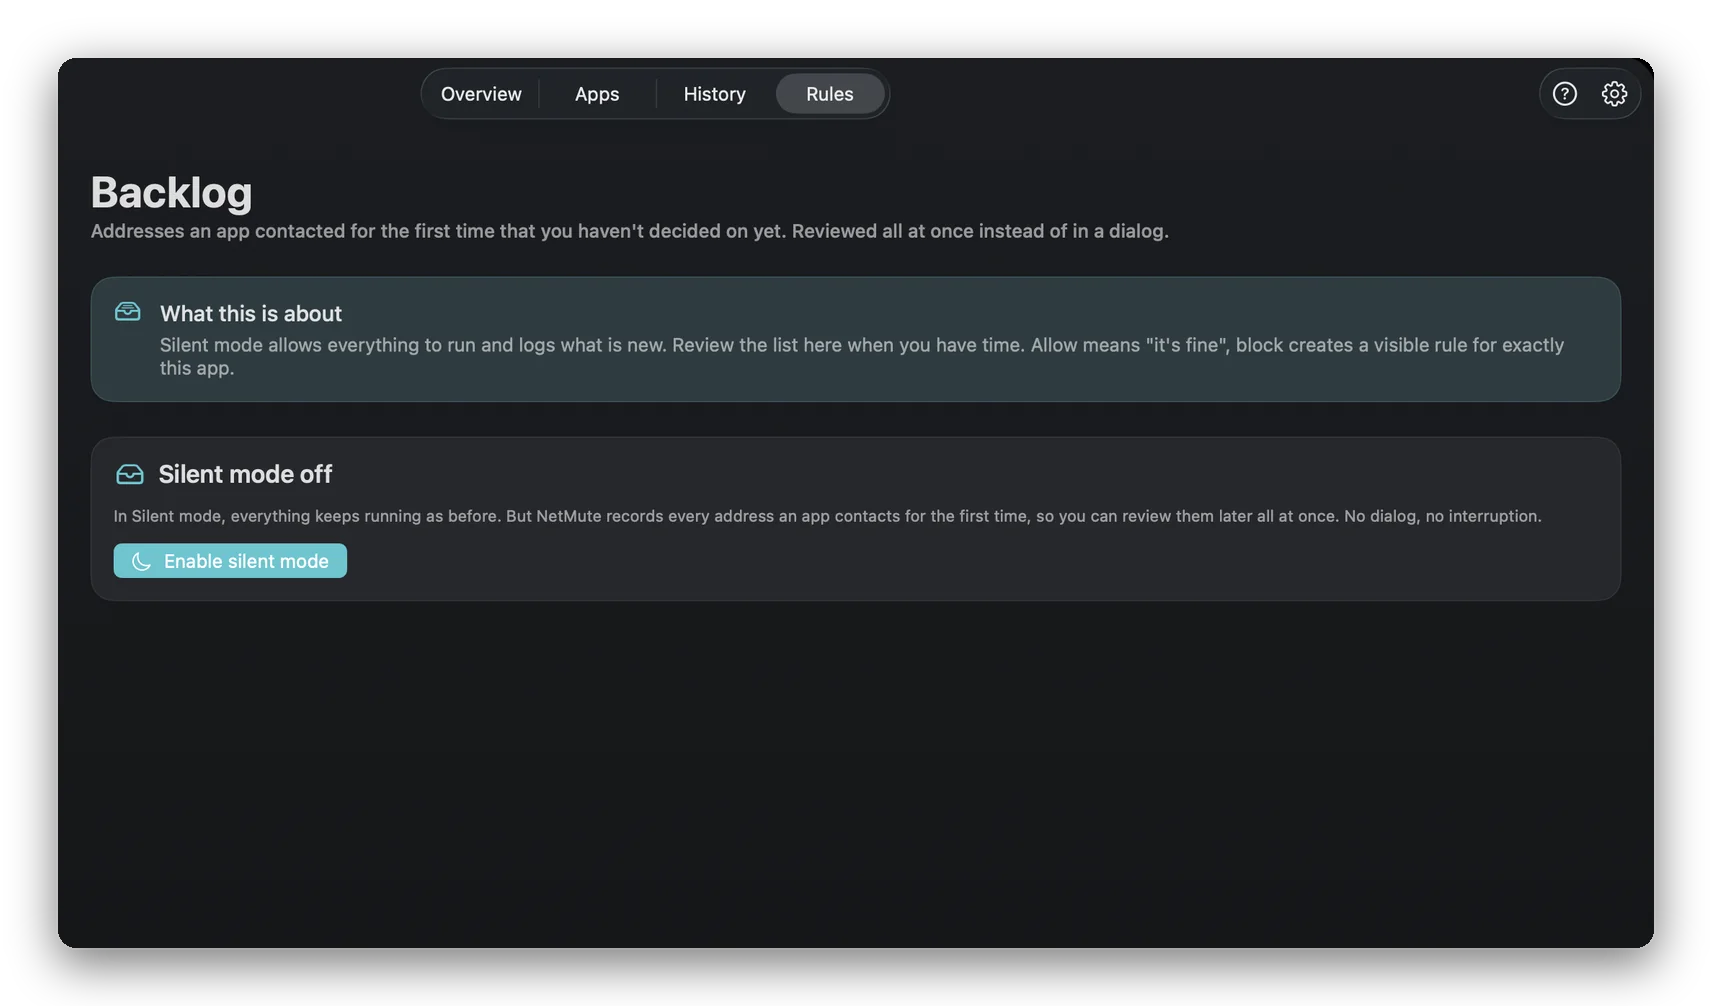Switch to the Overview tab
The height and width of the screenshot is (1006, 1712).
(481, 94)
